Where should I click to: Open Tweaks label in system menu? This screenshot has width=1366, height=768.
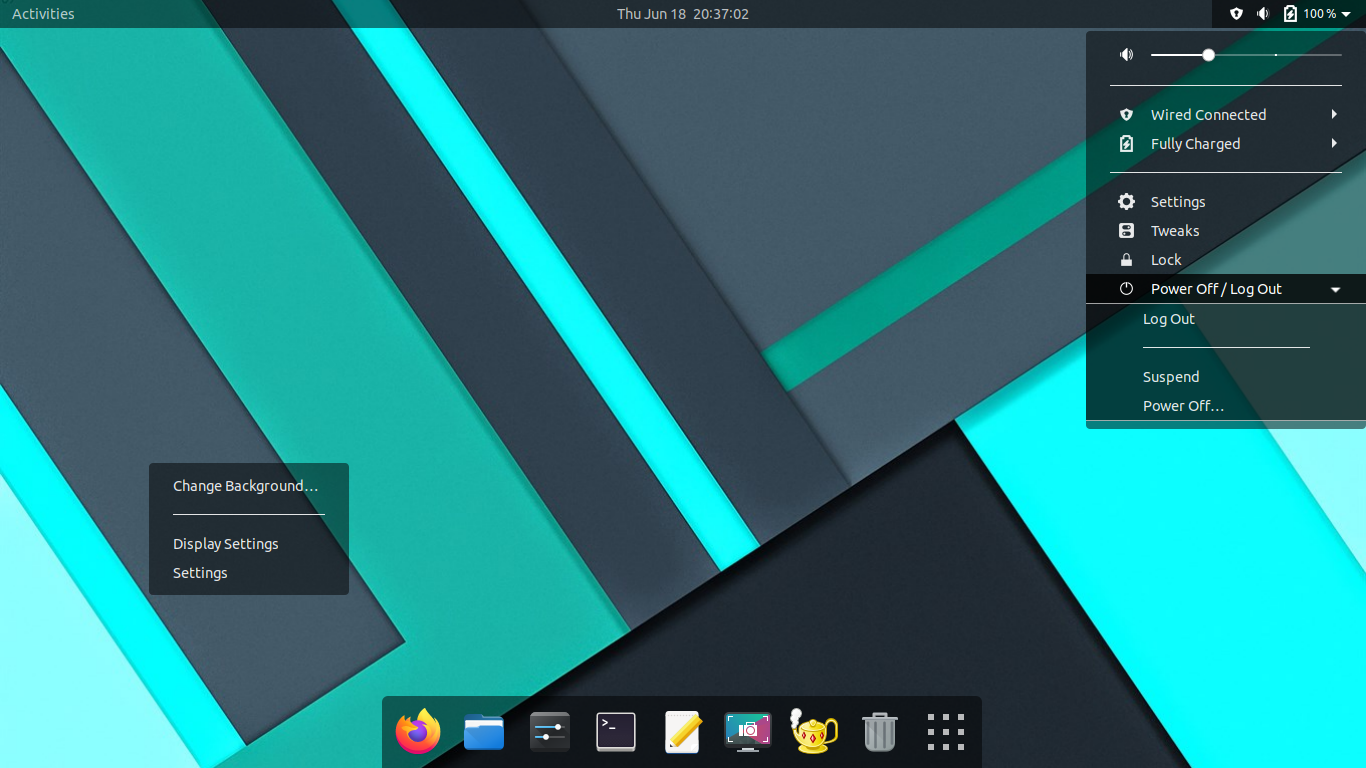[x=1175, y=231]
